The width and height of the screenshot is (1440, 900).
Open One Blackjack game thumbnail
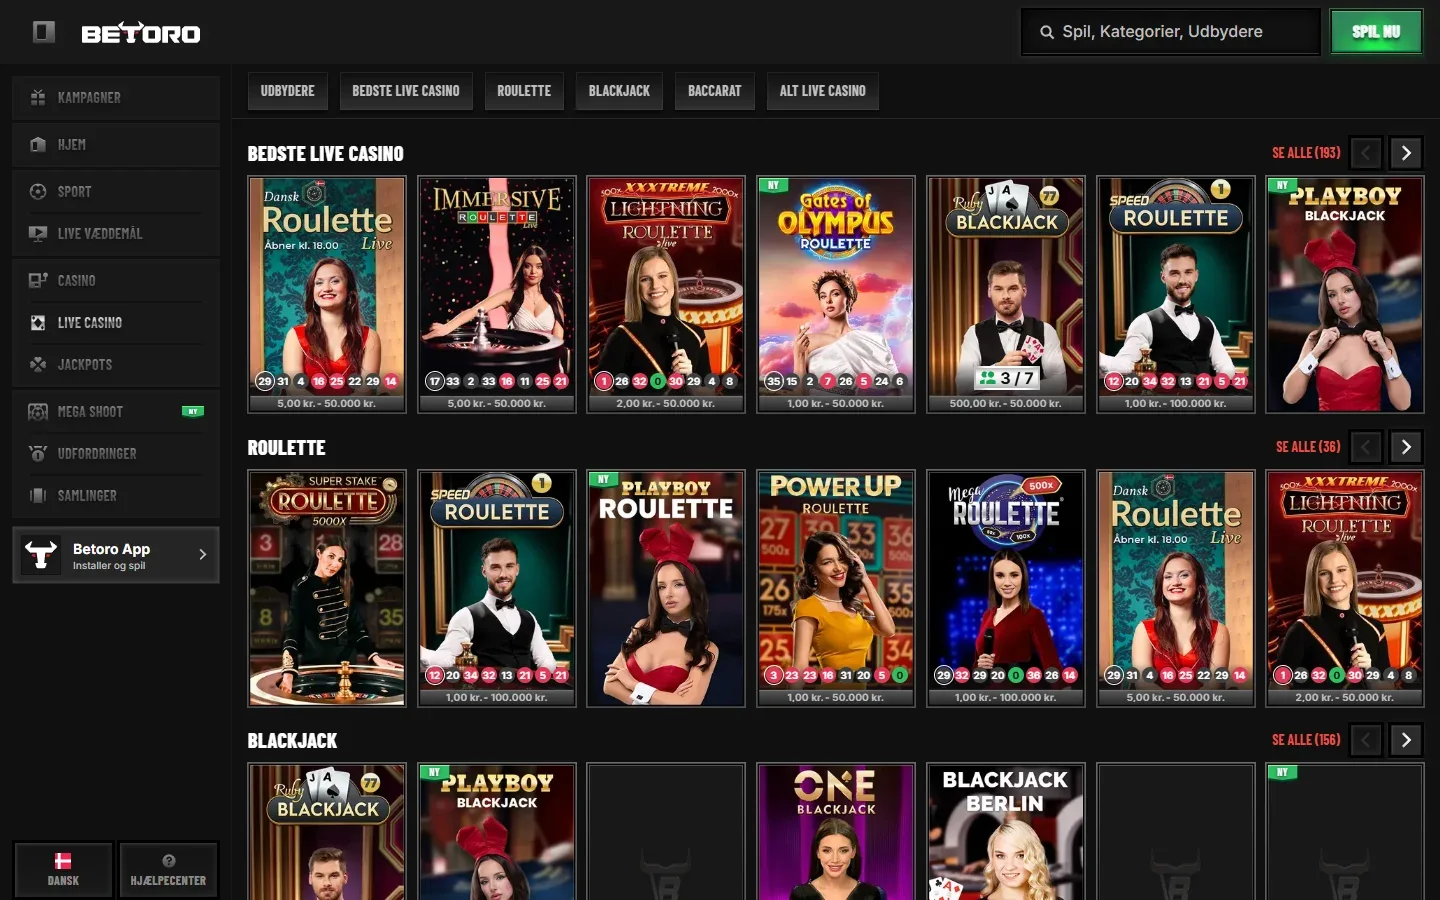click(836, 832)
